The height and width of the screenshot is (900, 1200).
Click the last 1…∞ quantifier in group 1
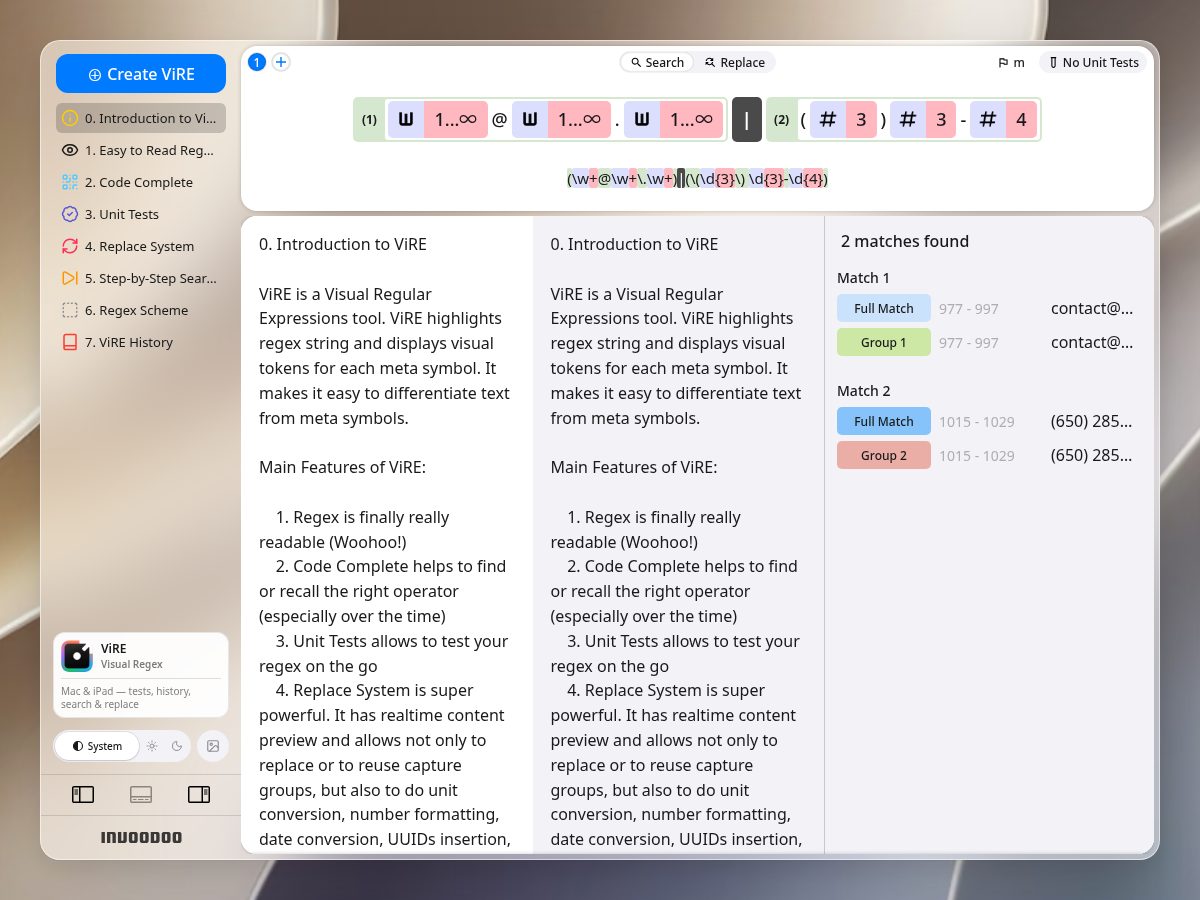(691, 120)
